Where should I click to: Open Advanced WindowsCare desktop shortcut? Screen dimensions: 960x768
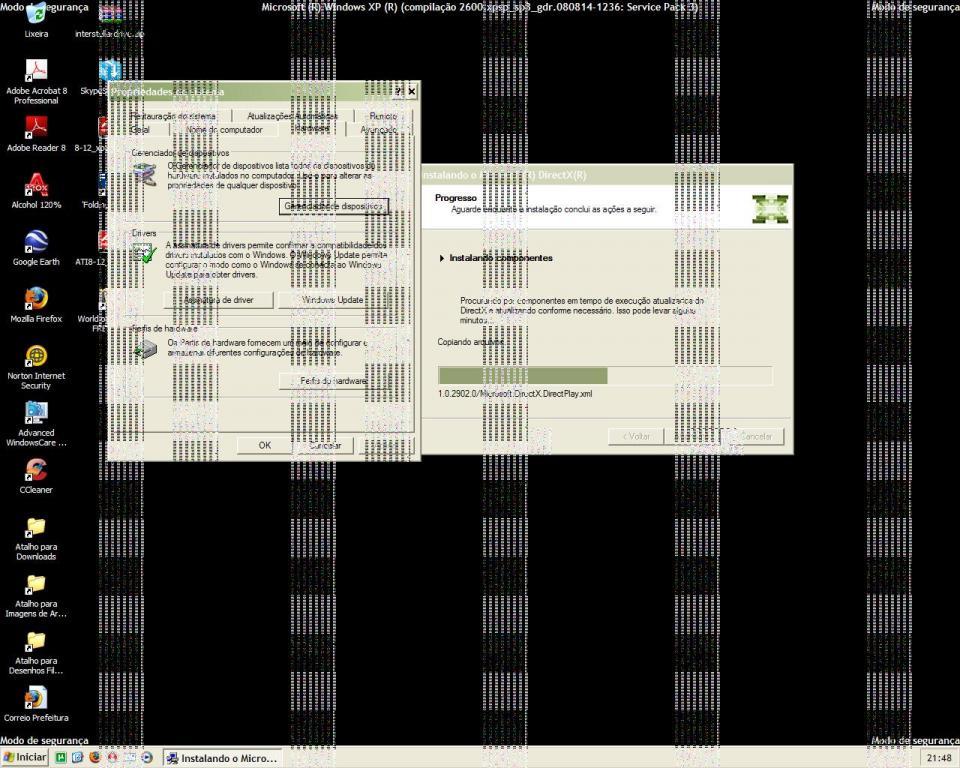pos(36,423)
